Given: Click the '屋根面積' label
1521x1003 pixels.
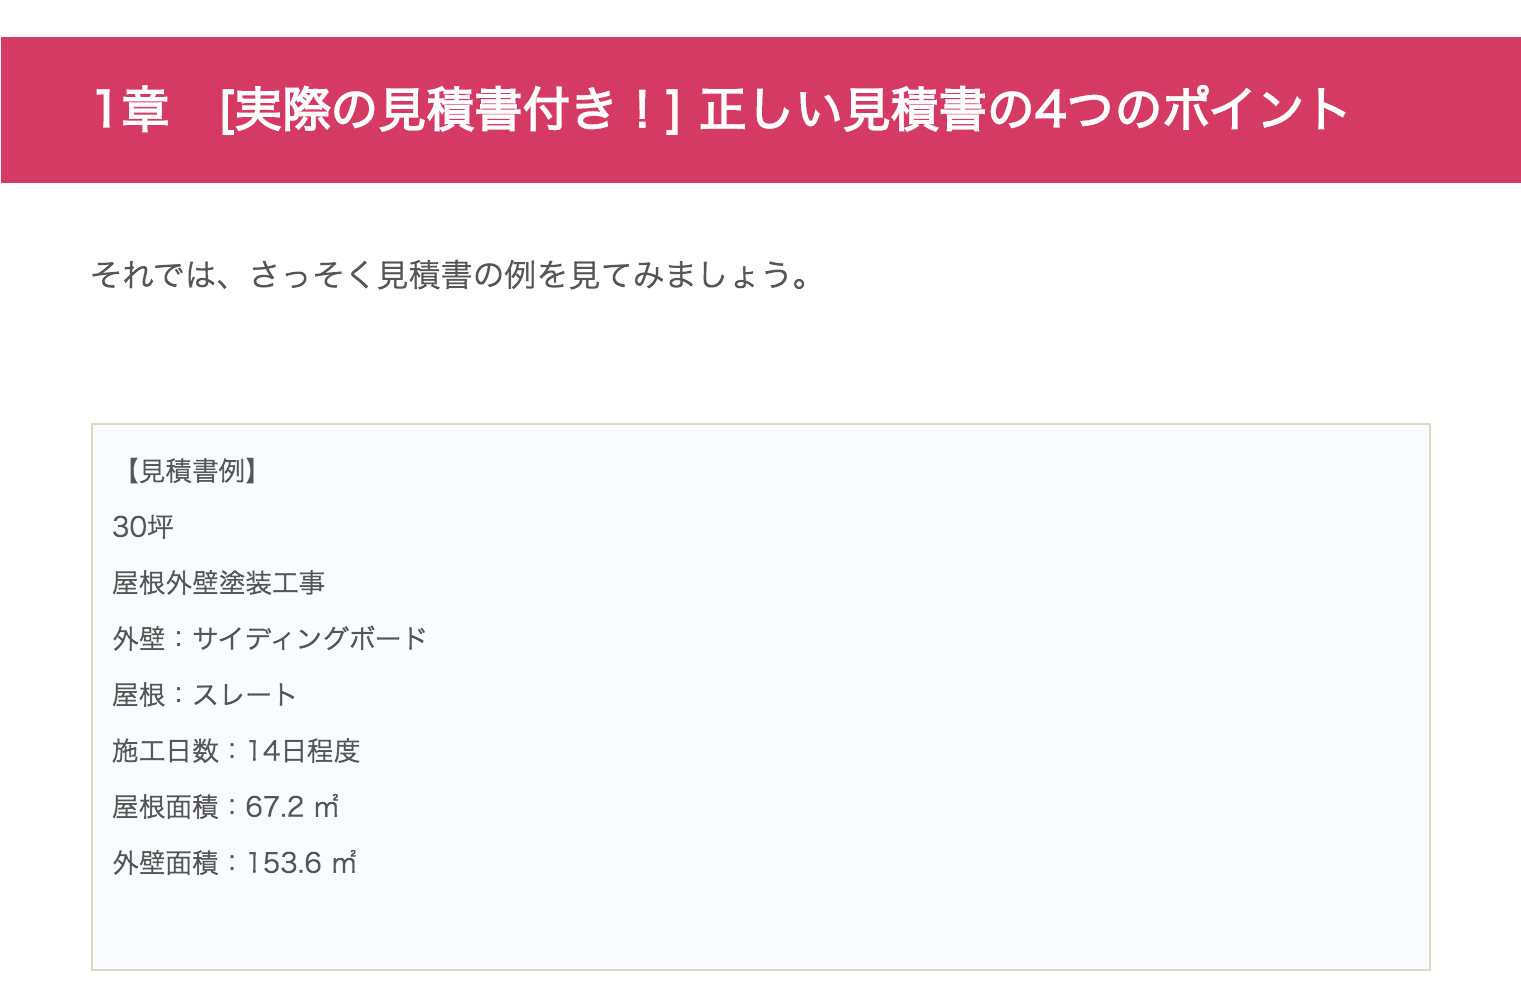Looking at the screenshot, I should (166, 806).
